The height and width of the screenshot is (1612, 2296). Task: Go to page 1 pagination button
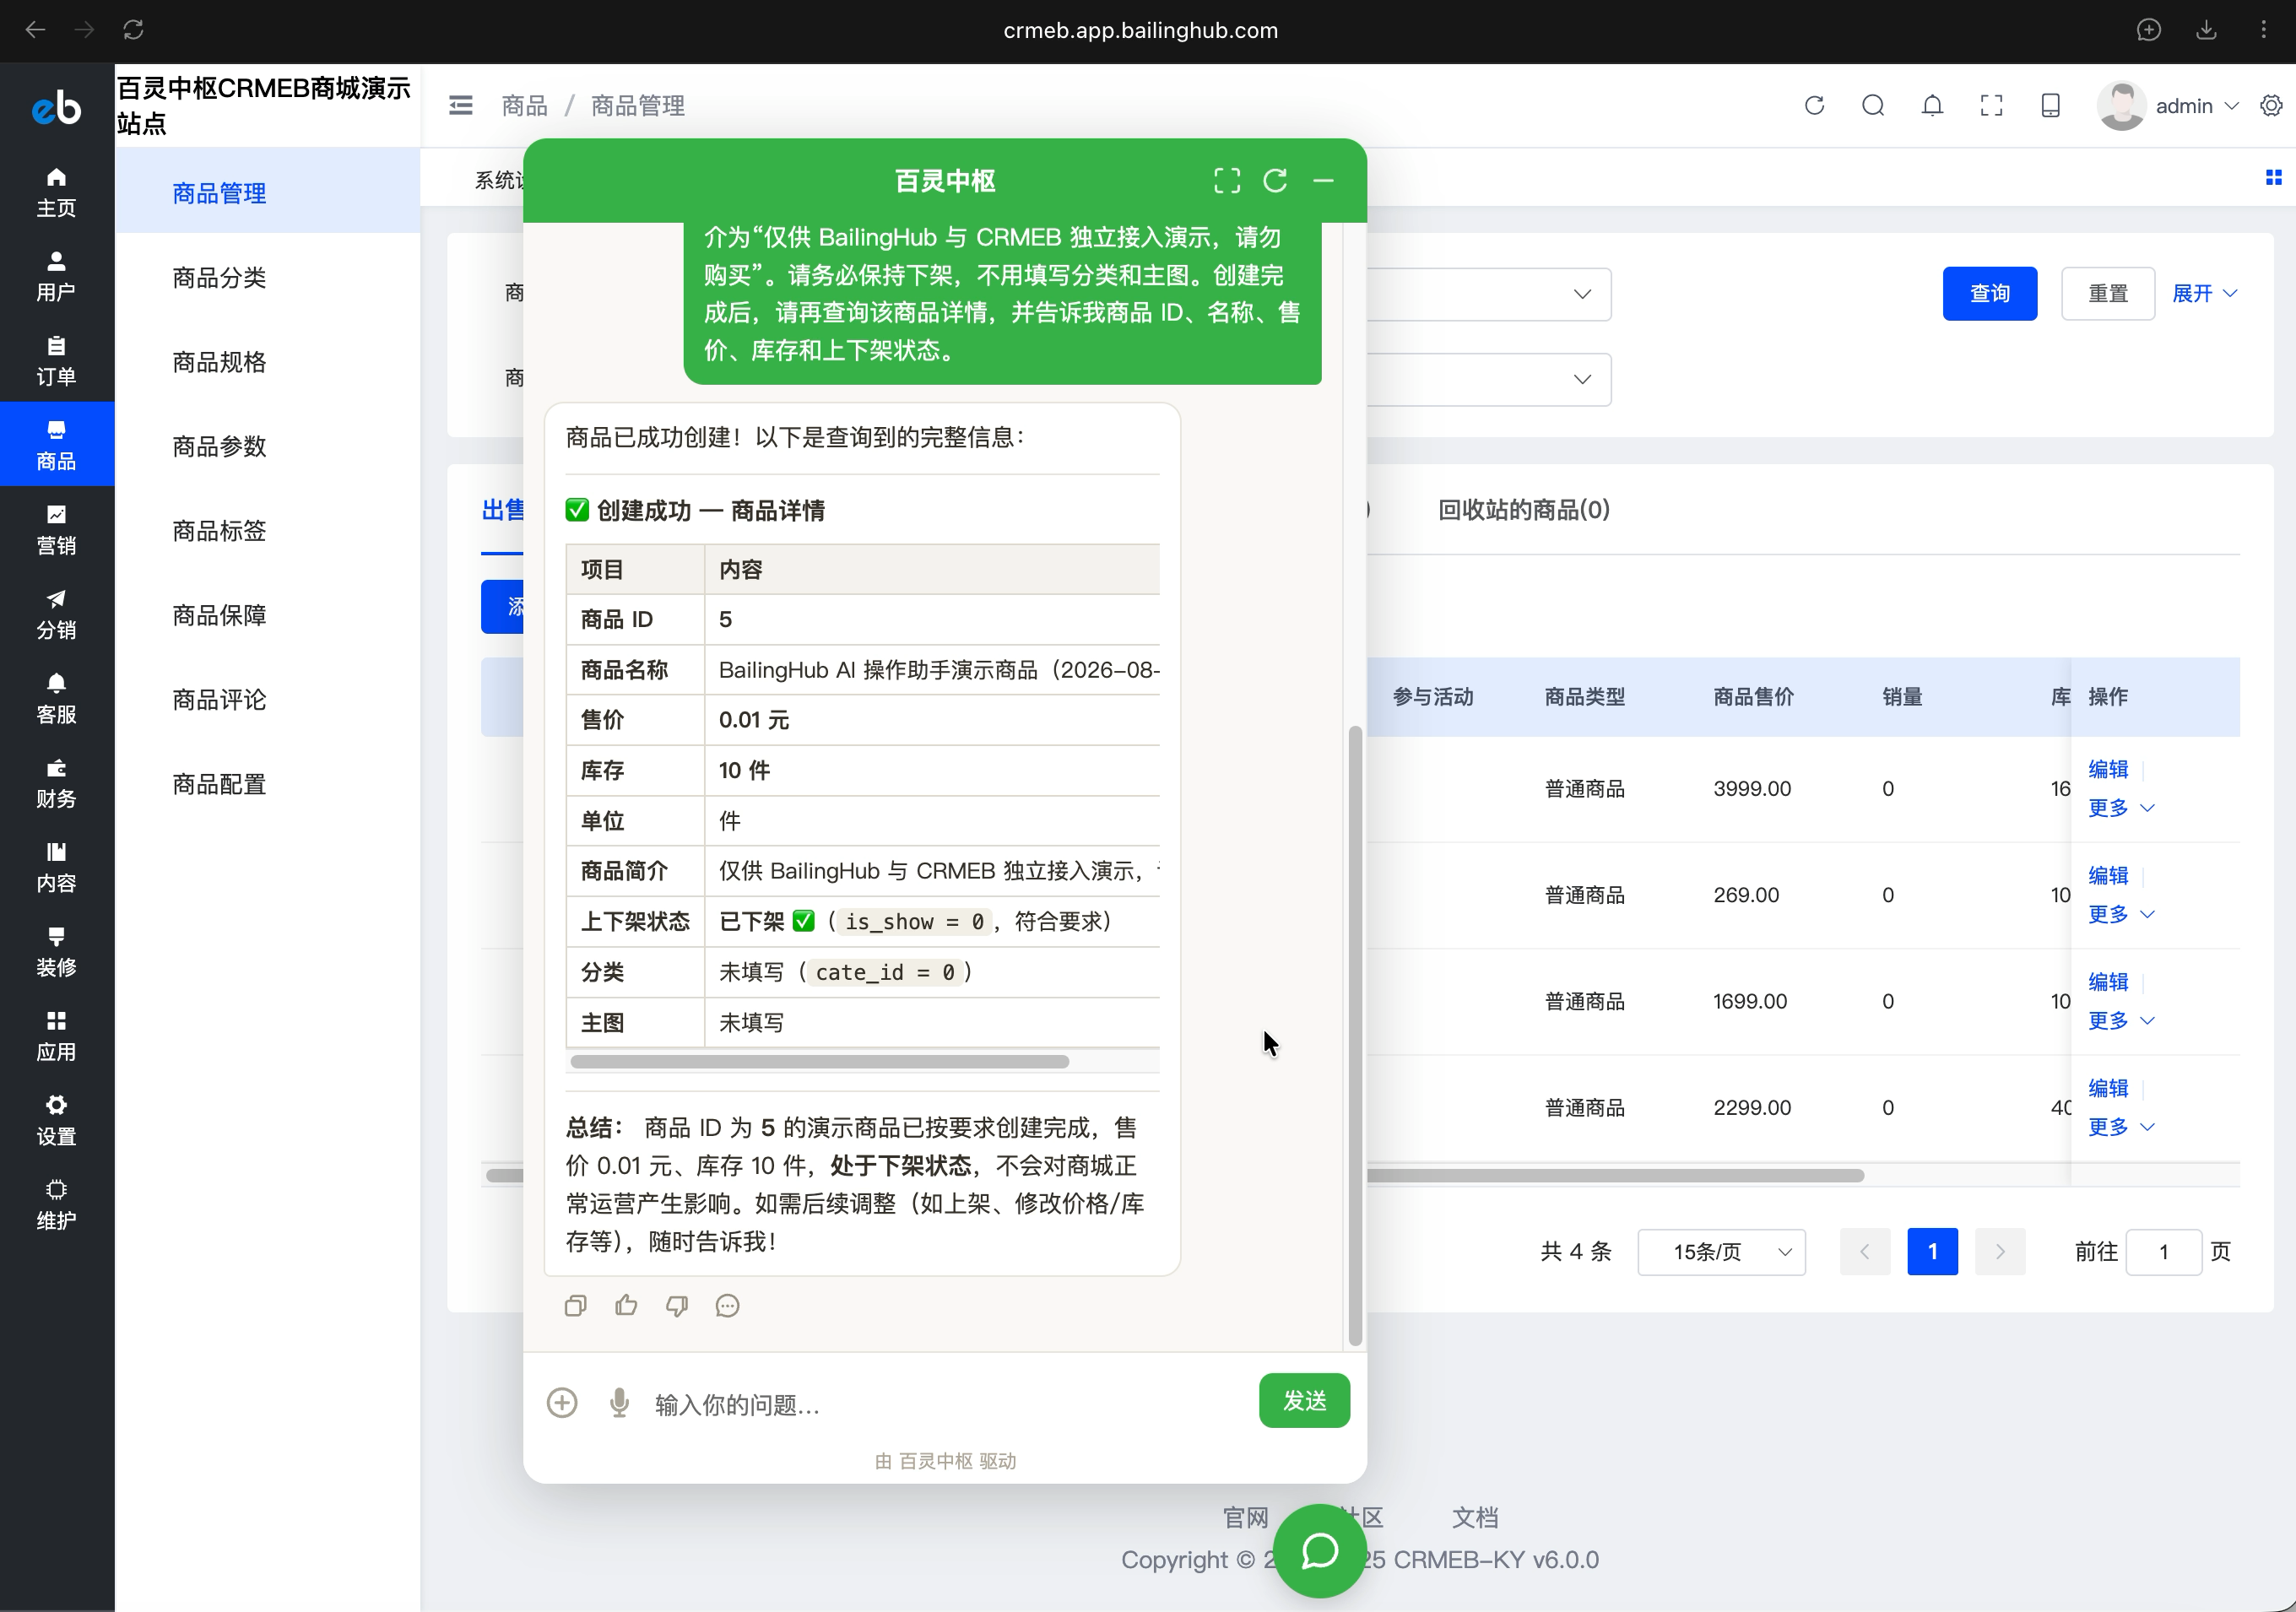[1932, 1252]
